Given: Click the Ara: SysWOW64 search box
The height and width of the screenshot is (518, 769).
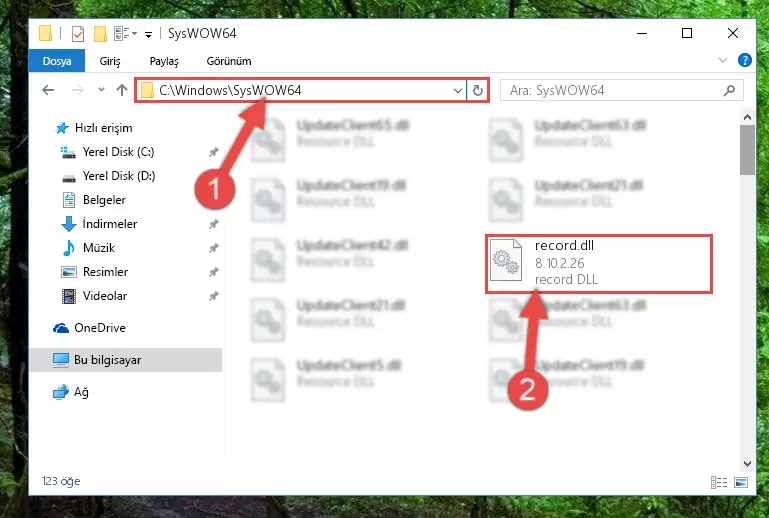Looking at the screenshot, I should 621,90.
